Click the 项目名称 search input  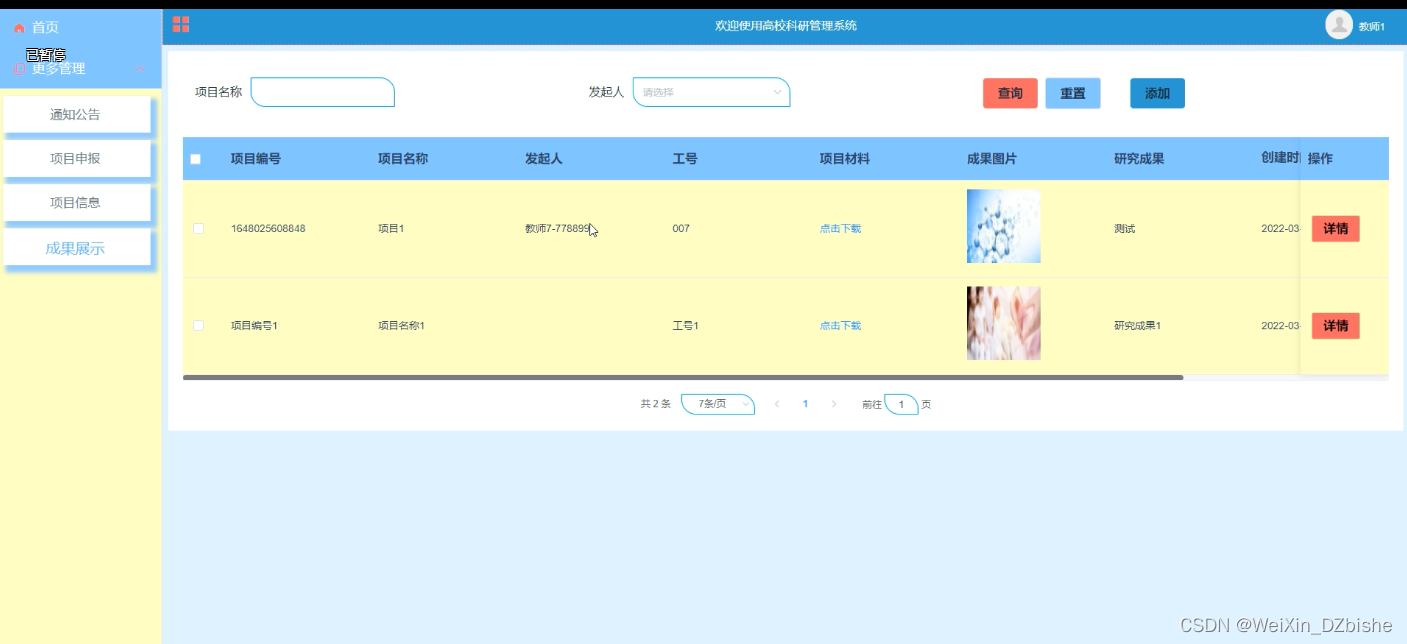pyautogui.click(x=323, y=92)
